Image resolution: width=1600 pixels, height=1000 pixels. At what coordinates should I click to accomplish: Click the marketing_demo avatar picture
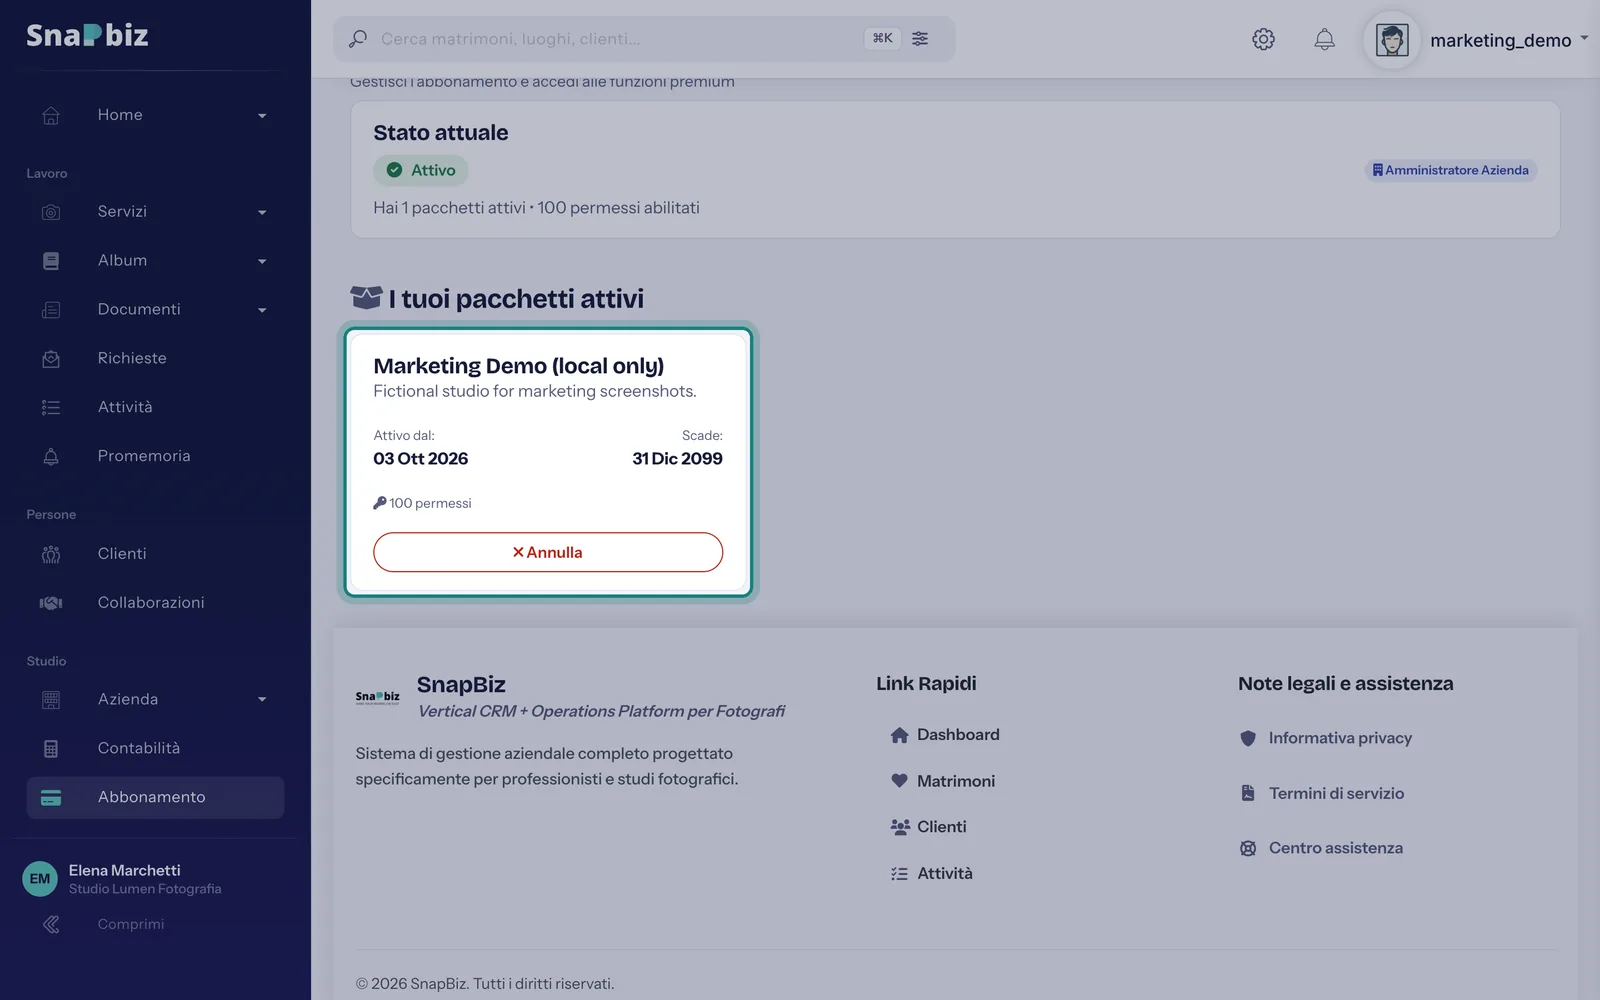click(1392, 40)
